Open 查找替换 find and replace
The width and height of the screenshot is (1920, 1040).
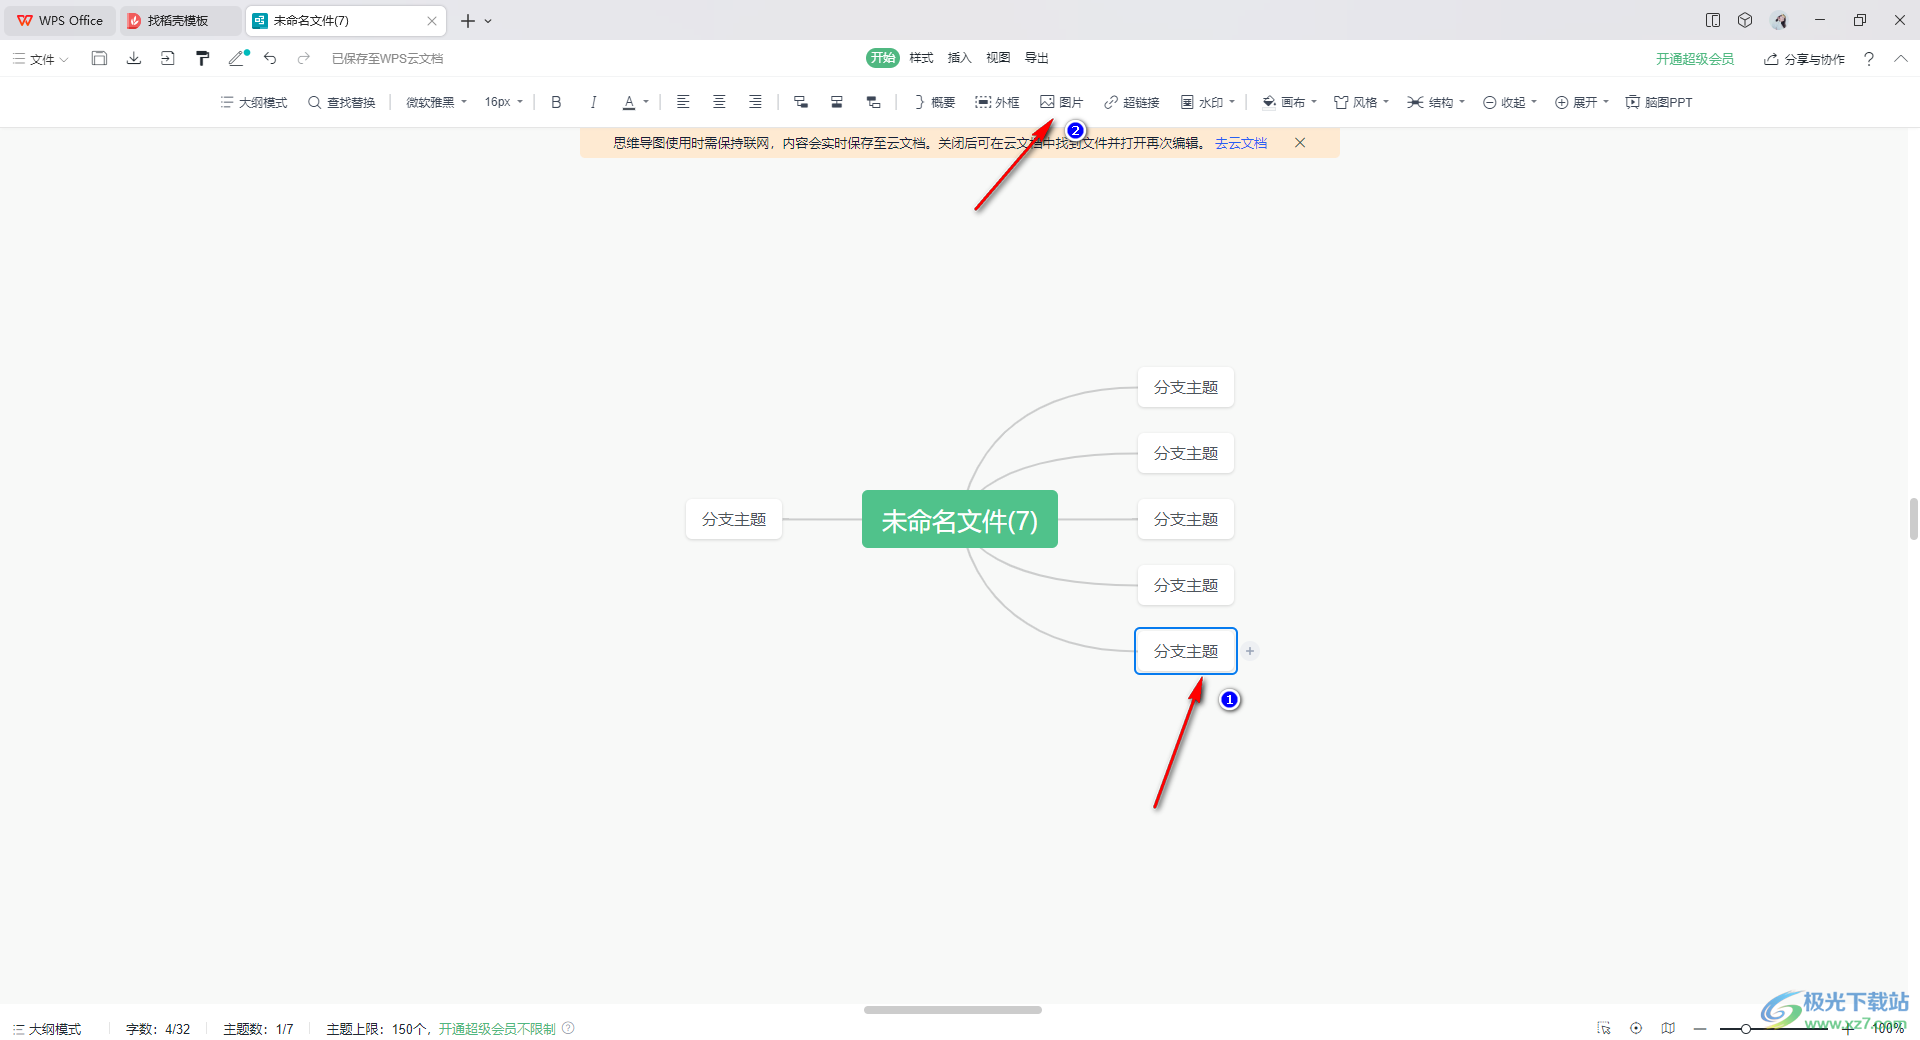(x=342, y=102)
